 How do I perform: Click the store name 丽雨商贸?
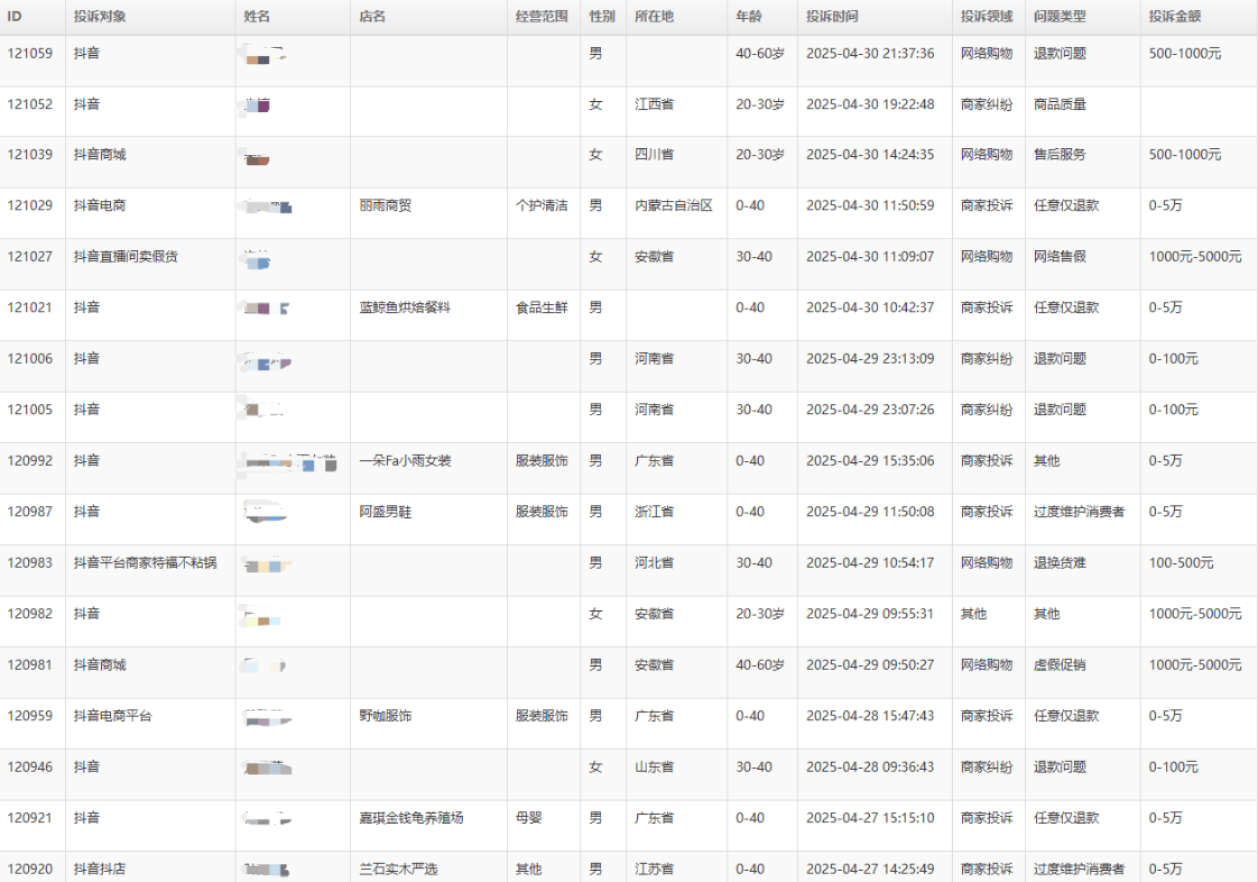(385, 206)
